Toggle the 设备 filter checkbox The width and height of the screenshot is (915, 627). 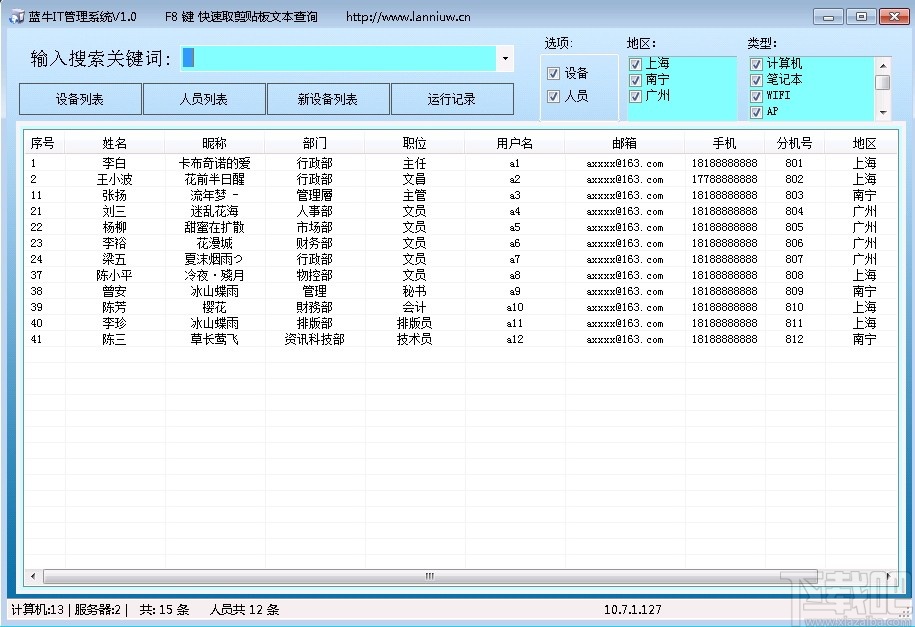(553, 73)
